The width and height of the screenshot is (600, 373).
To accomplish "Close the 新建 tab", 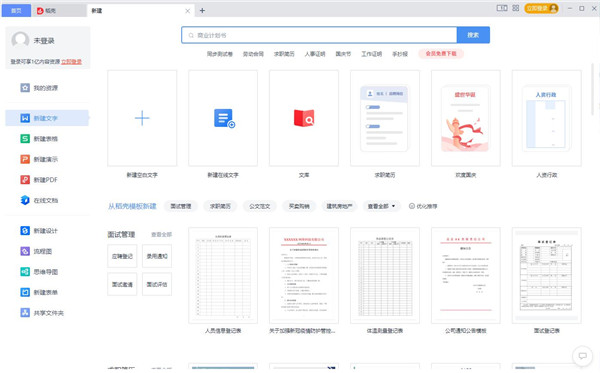I will [188, 11].
